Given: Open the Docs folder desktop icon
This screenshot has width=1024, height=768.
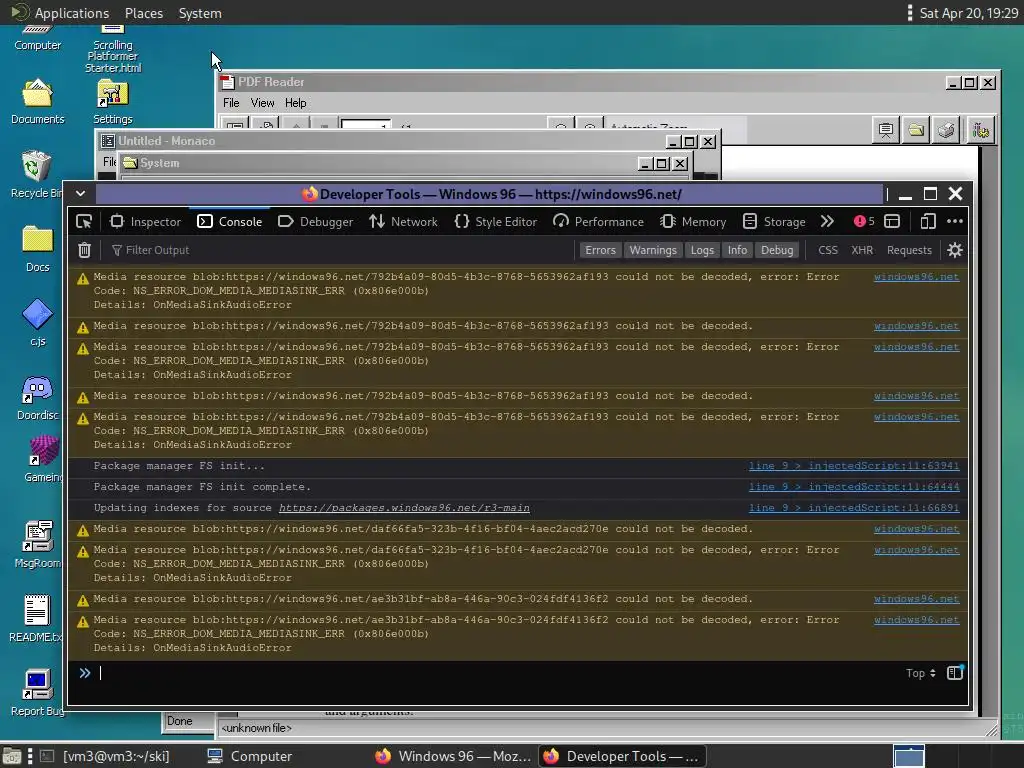Looking at the screenshot, I should pos(37,249).
